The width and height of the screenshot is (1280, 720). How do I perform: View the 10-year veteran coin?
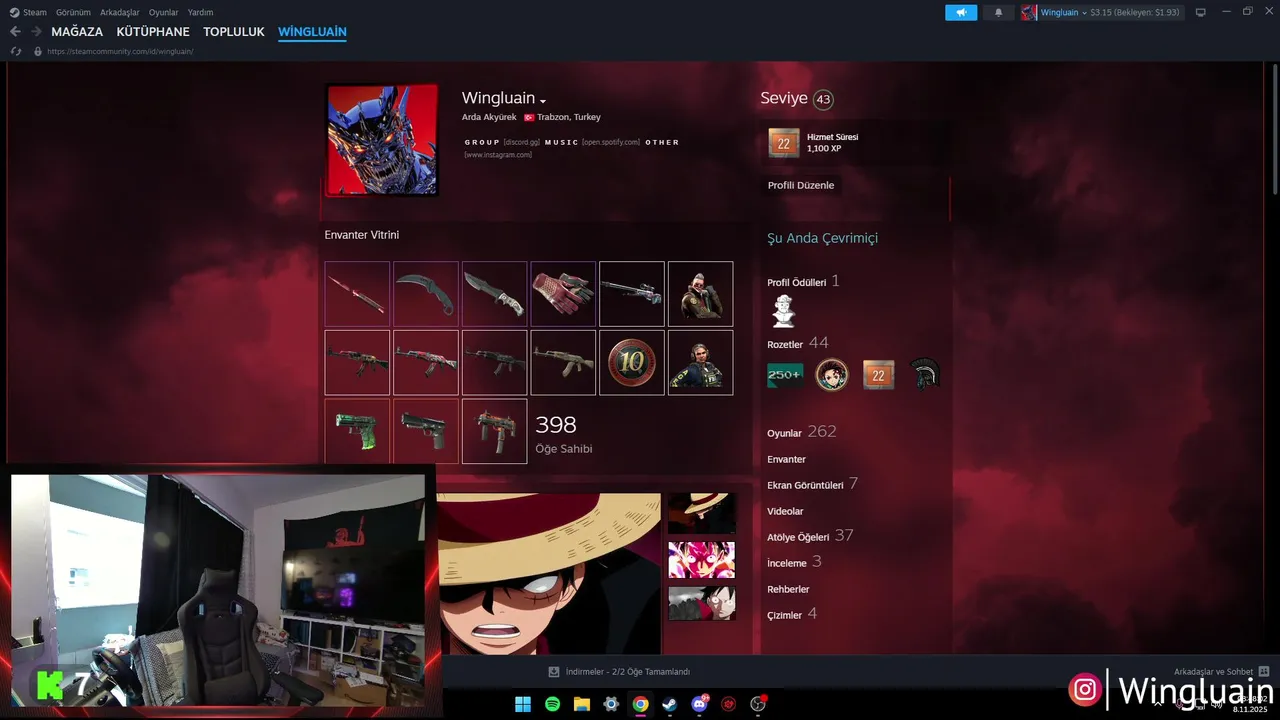[632, 363]
